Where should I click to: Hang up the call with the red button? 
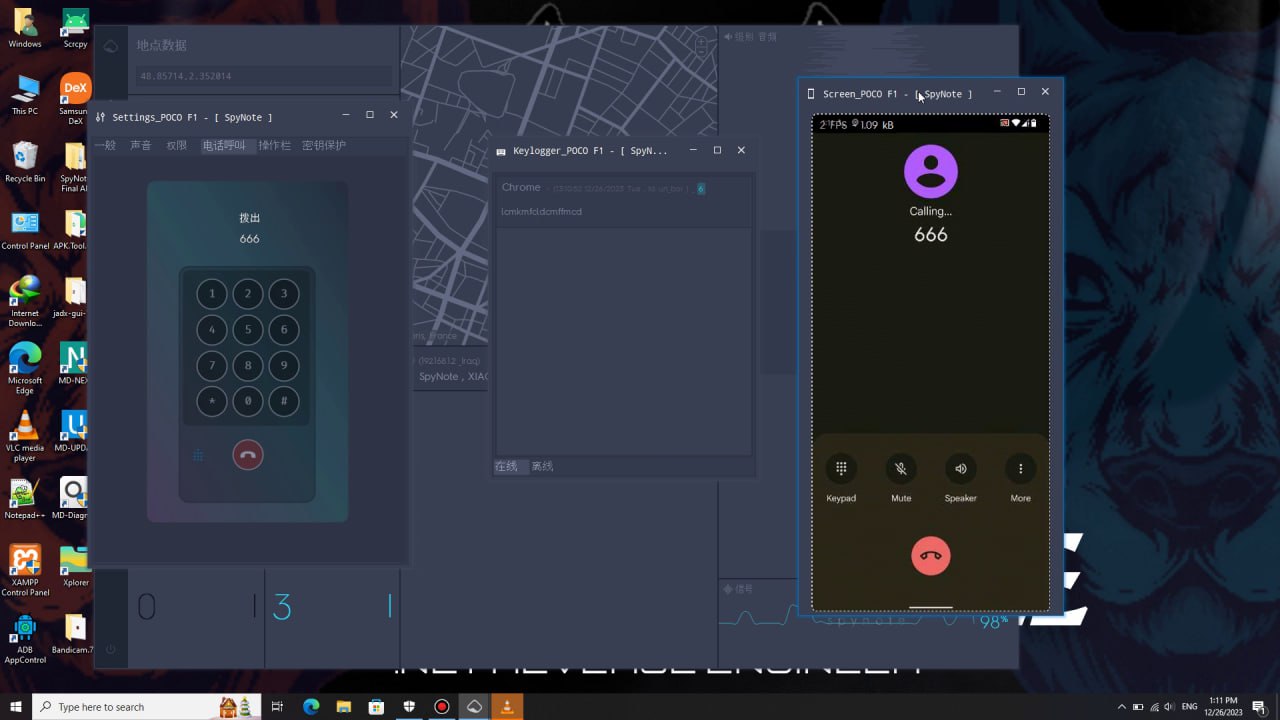tap(931, 556)
